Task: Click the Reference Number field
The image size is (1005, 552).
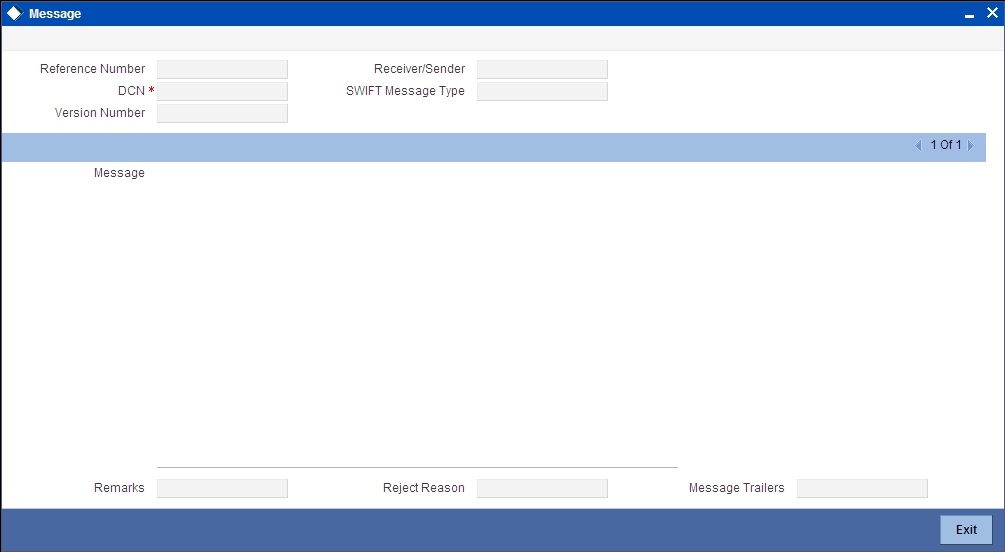Action: [x=222, y=69]
